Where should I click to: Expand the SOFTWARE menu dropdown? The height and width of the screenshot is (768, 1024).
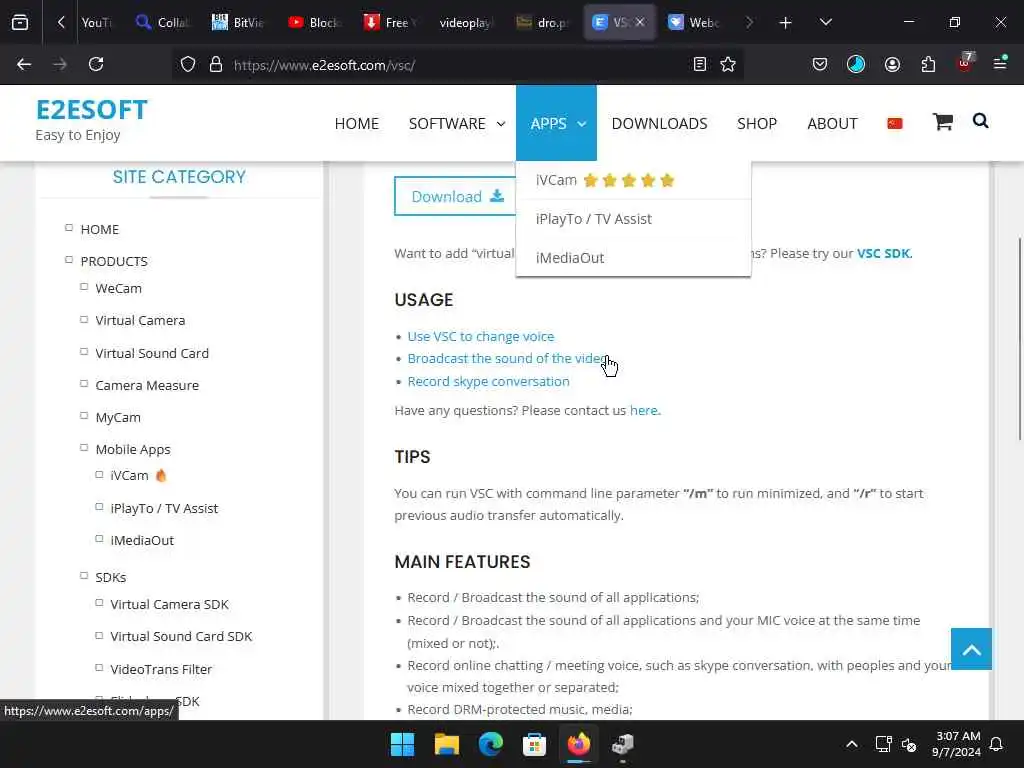457,123
